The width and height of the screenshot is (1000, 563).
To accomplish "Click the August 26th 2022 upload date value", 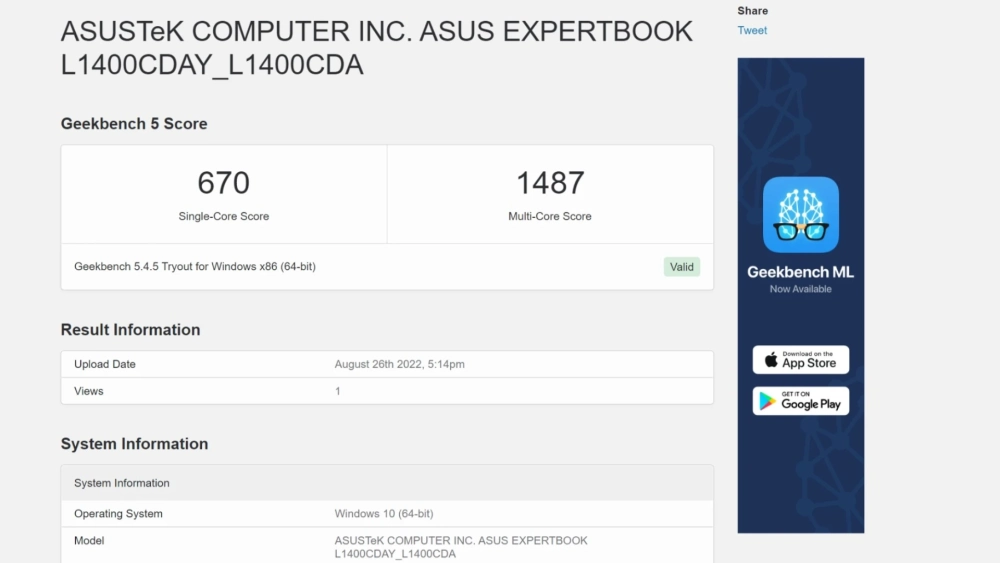I will pyautogui.click(x=399, y=364).
